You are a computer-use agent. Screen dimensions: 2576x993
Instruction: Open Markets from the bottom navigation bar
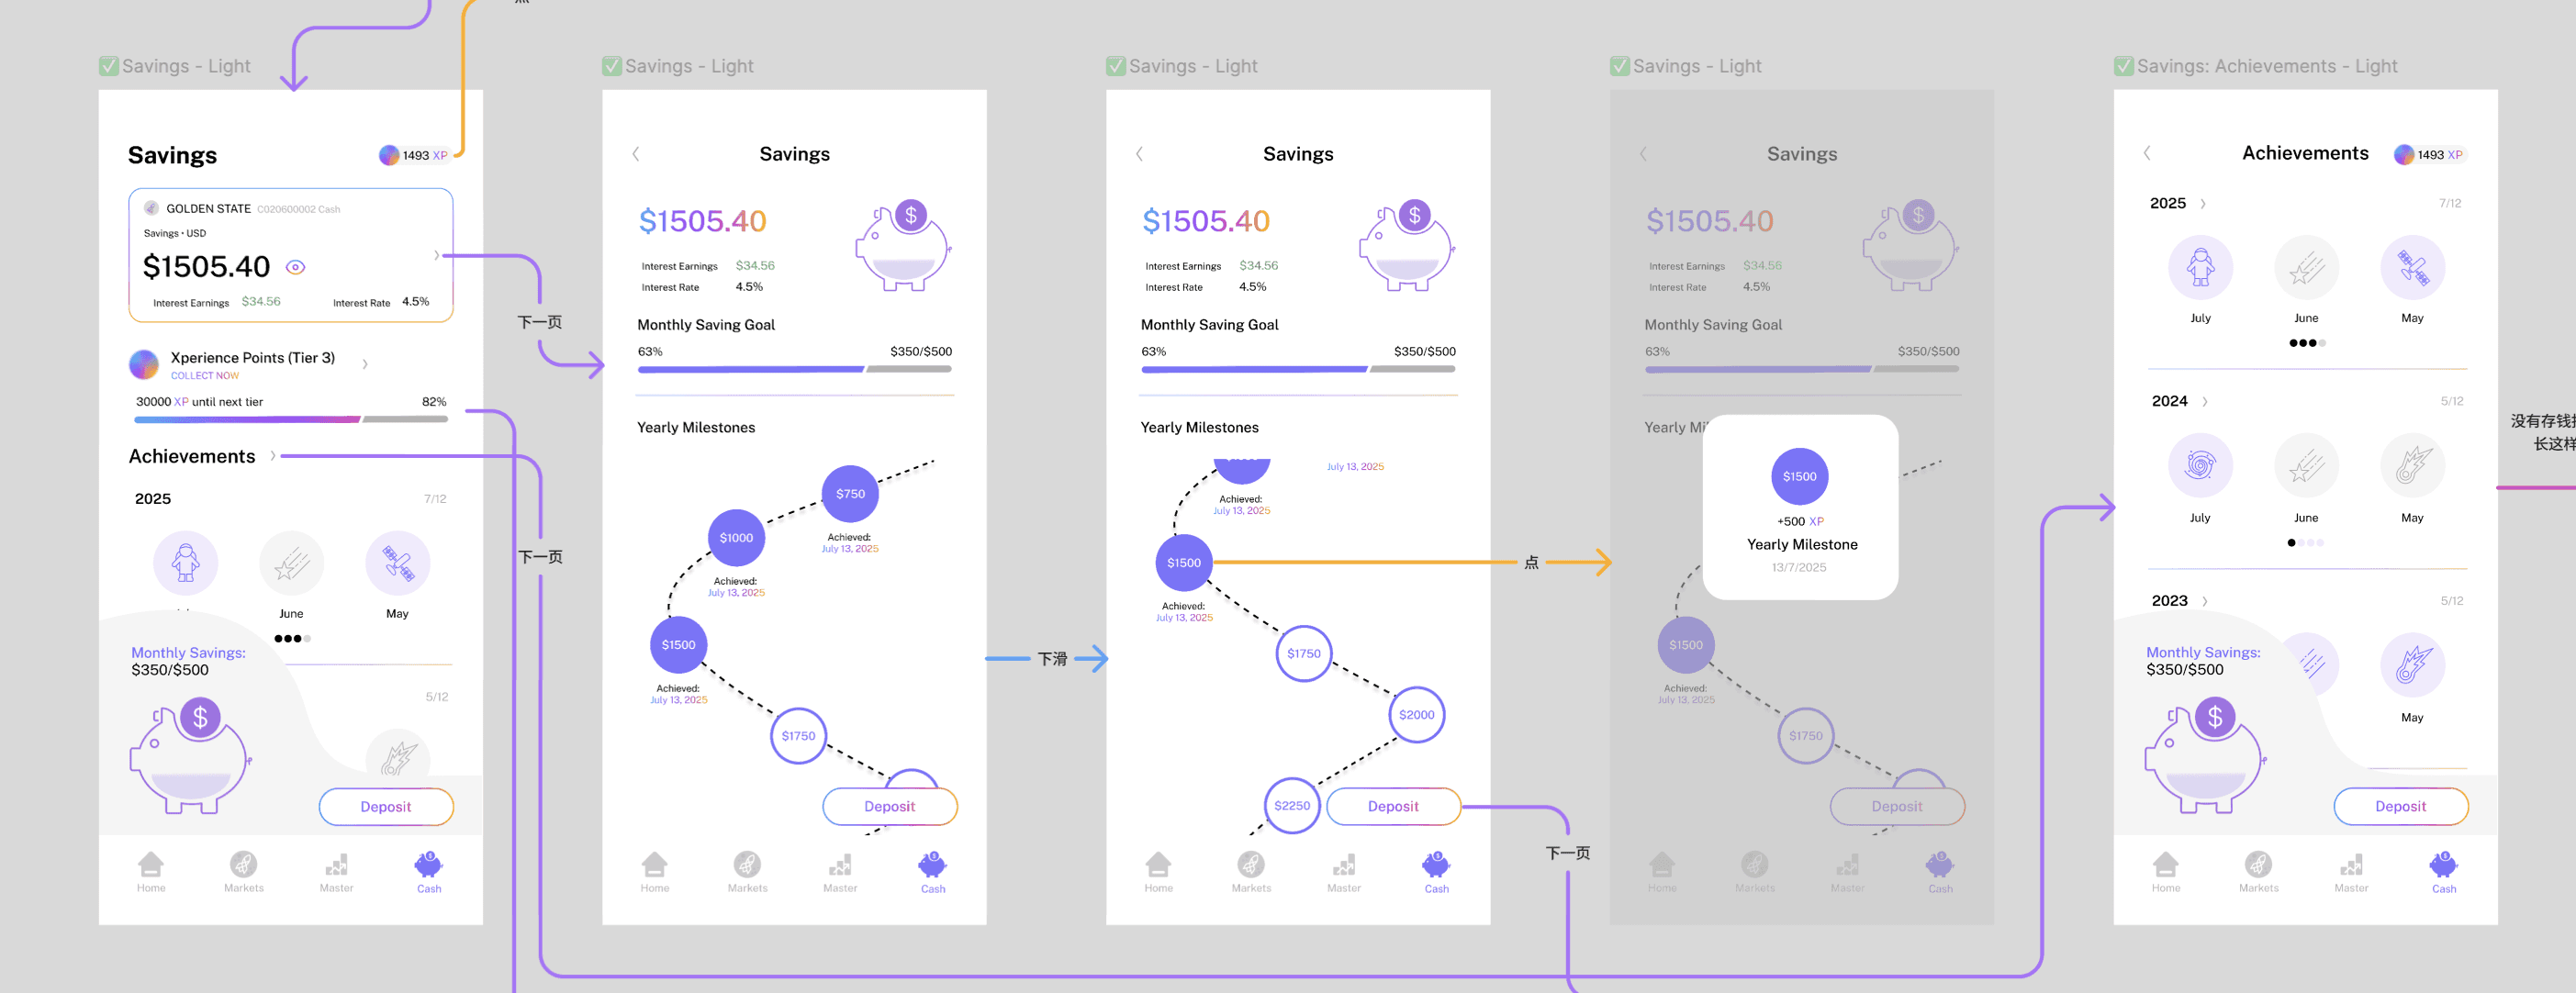(x=243, y=864)
